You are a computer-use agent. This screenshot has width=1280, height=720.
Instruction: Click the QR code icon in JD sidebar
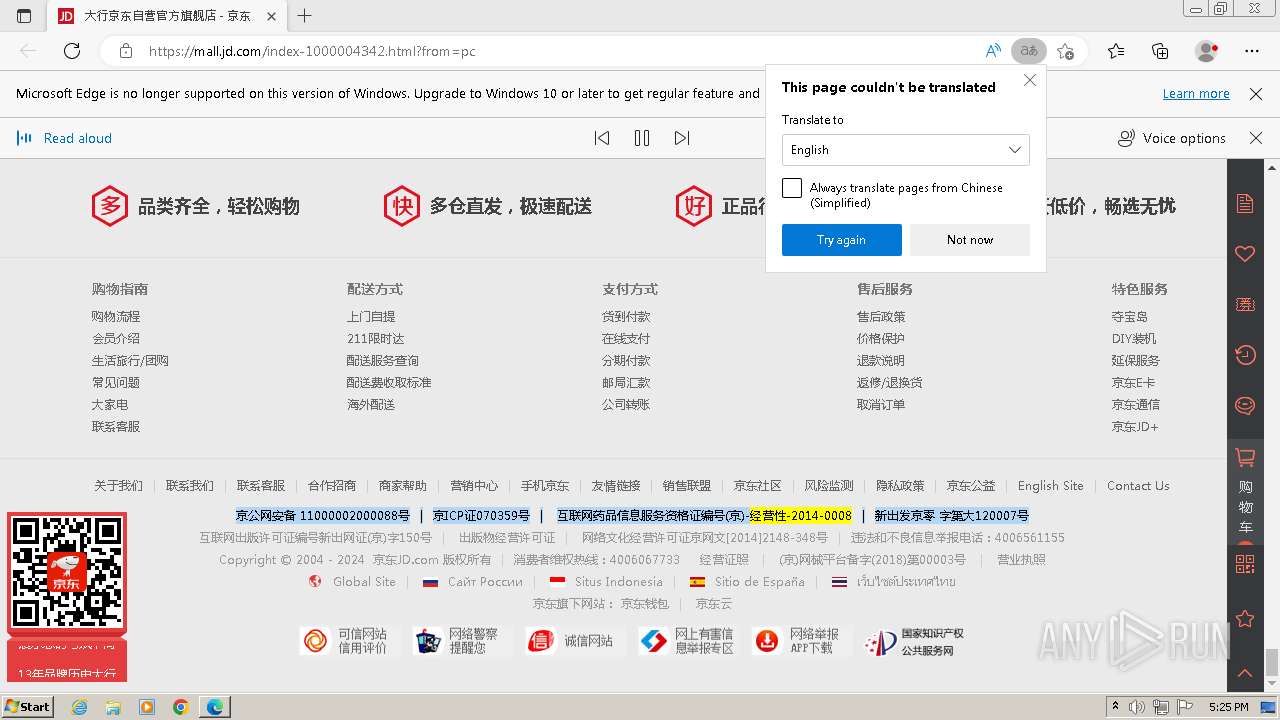[1245, 564]
